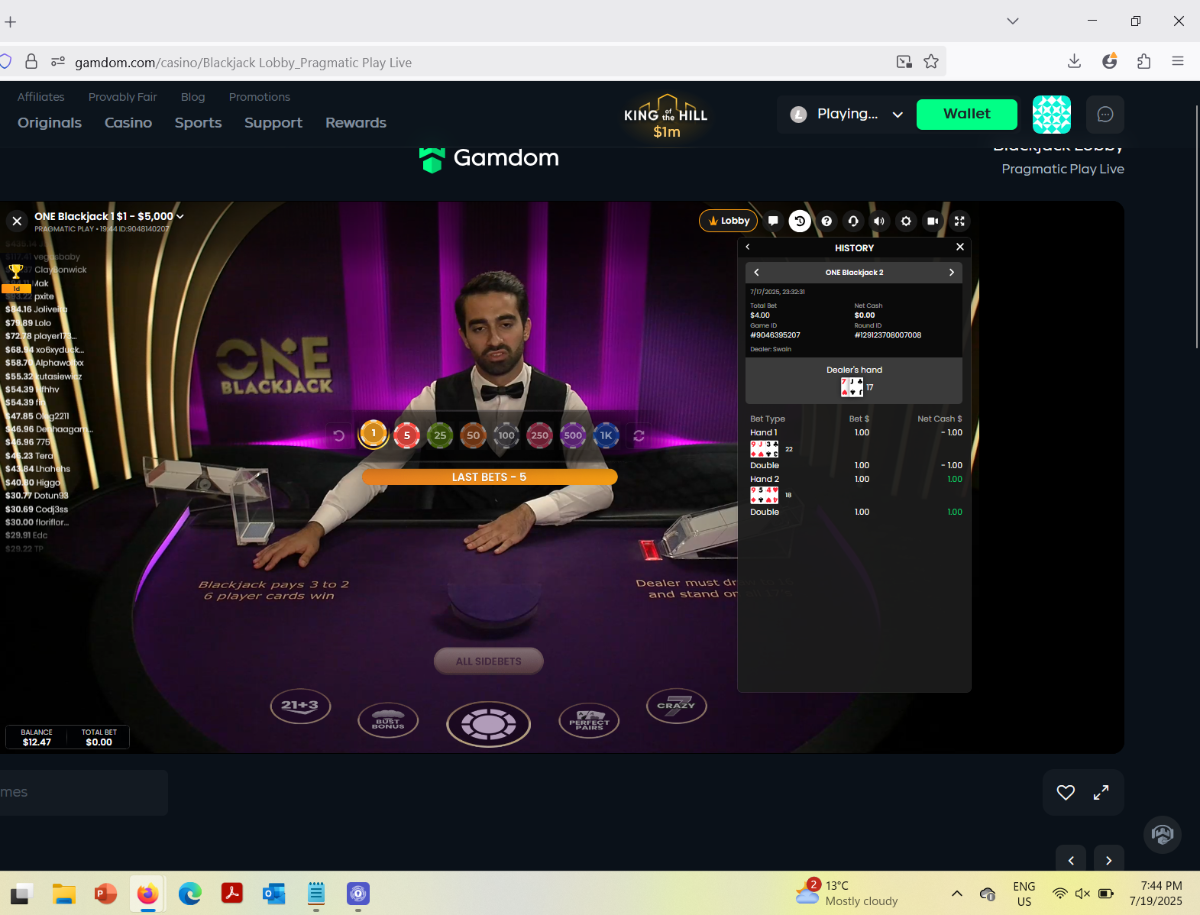Click the green Wallet button
The width and height of the screenshot is (1200, 915).
point(967,114)
